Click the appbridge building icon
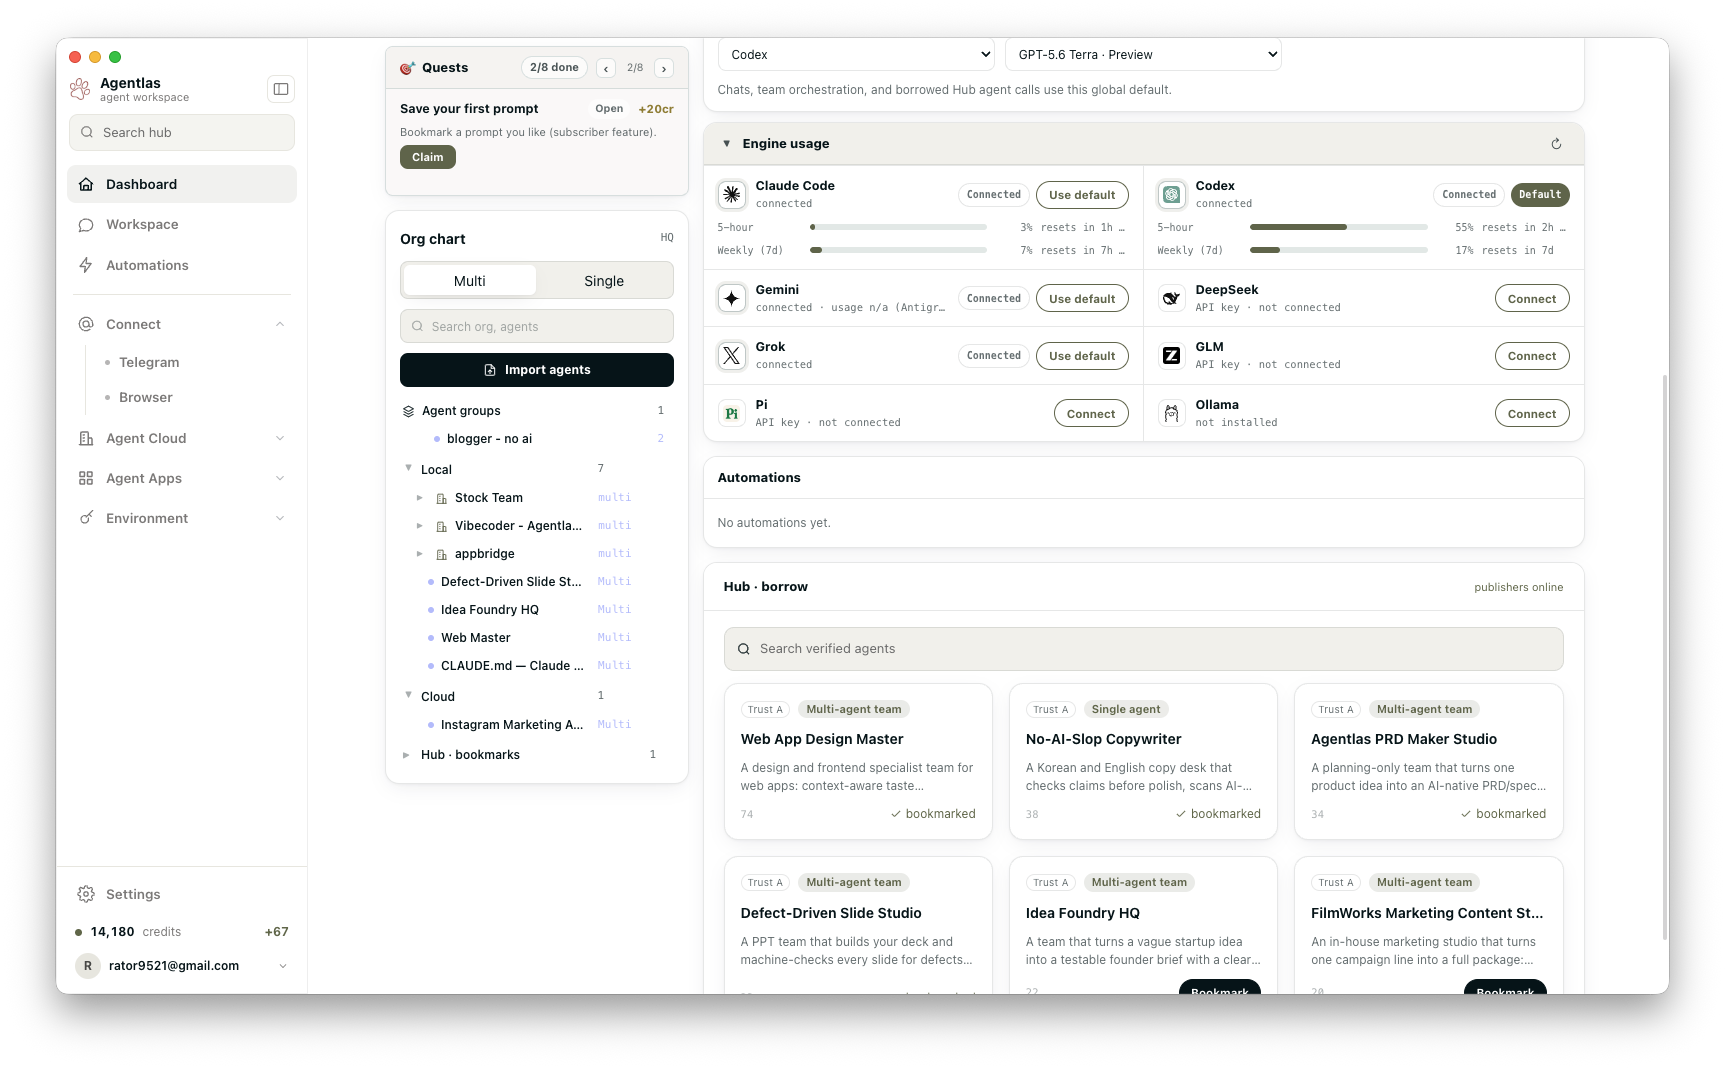Viewport: 1725px width, 1068px height. (x=441, y=554)
